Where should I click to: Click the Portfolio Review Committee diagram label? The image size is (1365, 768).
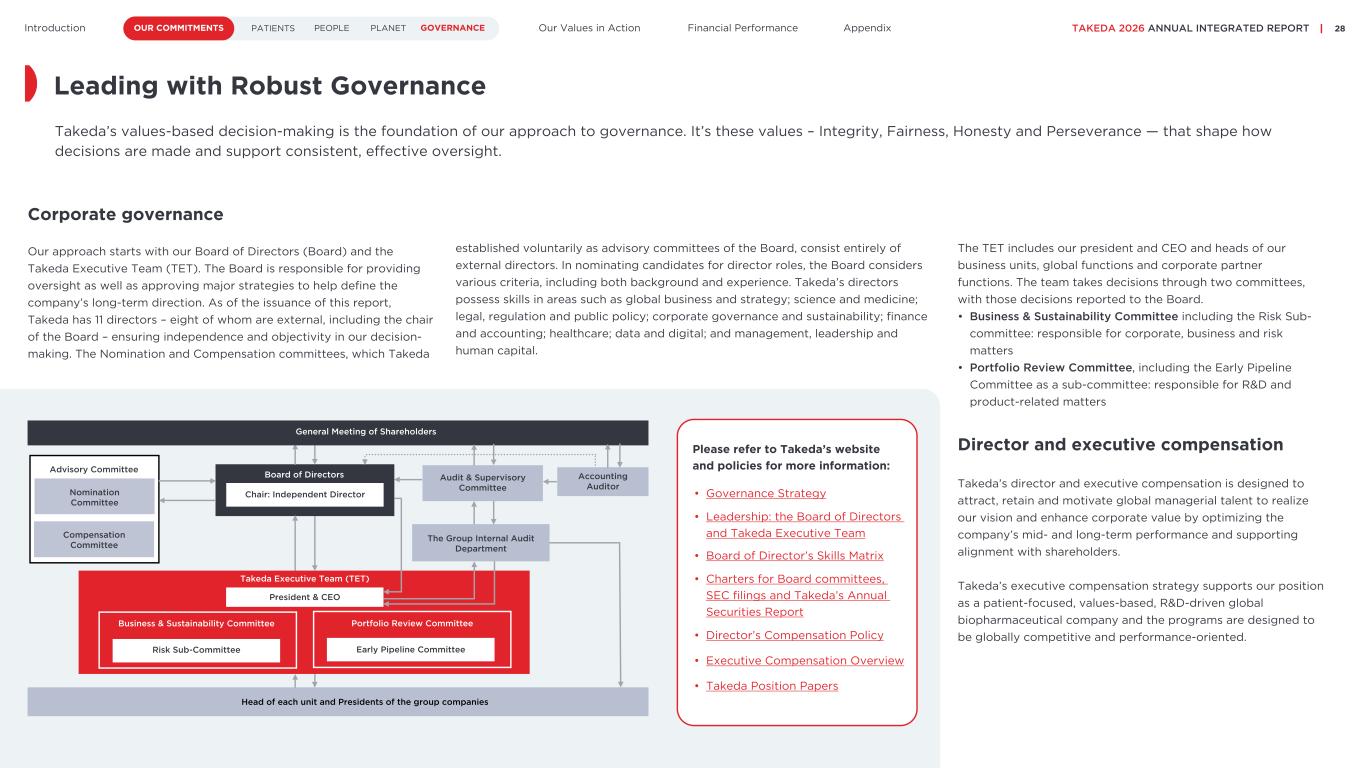tap(412, 623)
